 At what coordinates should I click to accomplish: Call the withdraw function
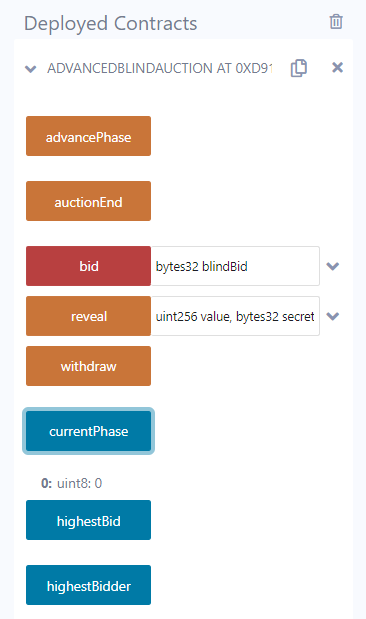(x=88, y=366)
